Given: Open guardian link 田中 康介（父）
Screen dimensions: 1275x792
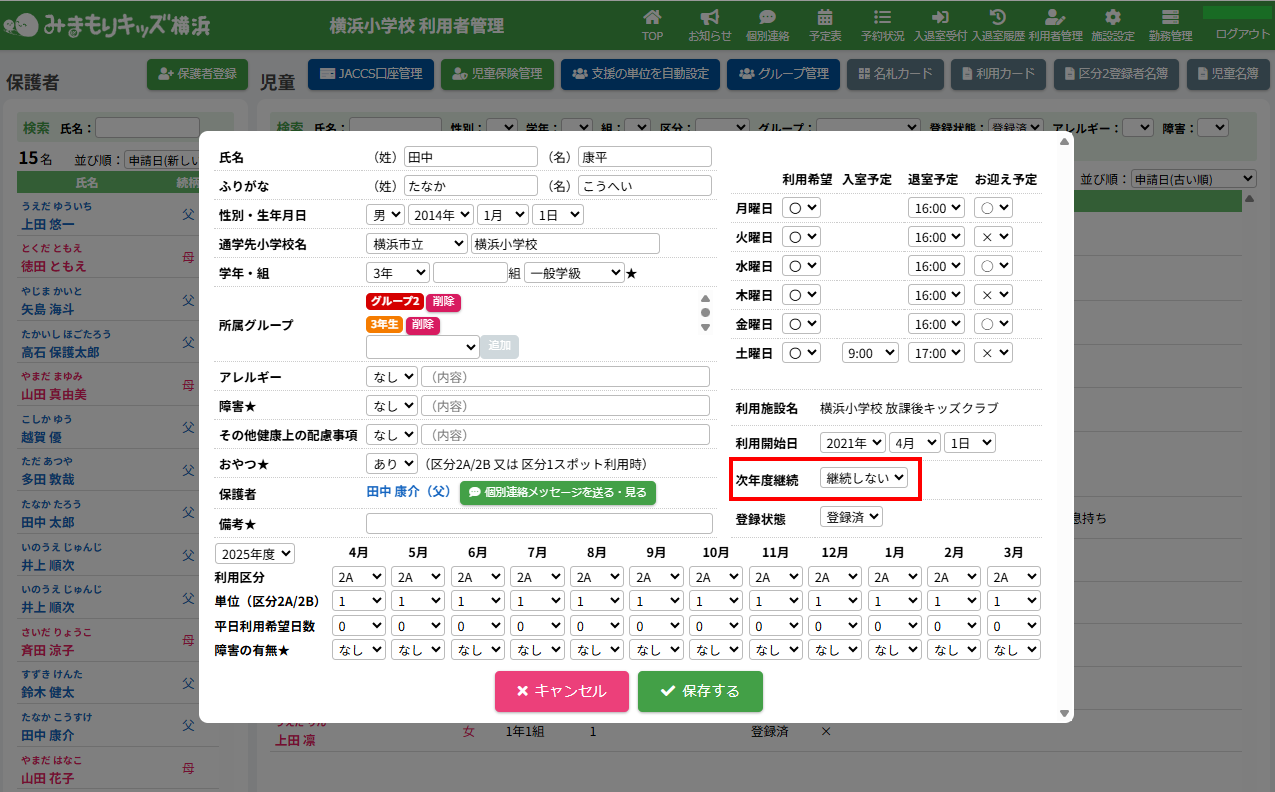Looking at the screenshot, I should coord(409,492).
